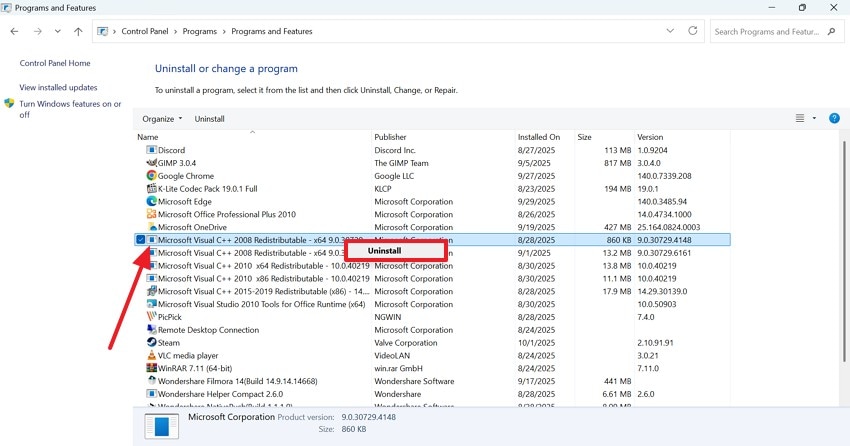Screen dimensions: 850x446
Task: Click the Control Panel address bar icon
Action: [x=102, y=31]
